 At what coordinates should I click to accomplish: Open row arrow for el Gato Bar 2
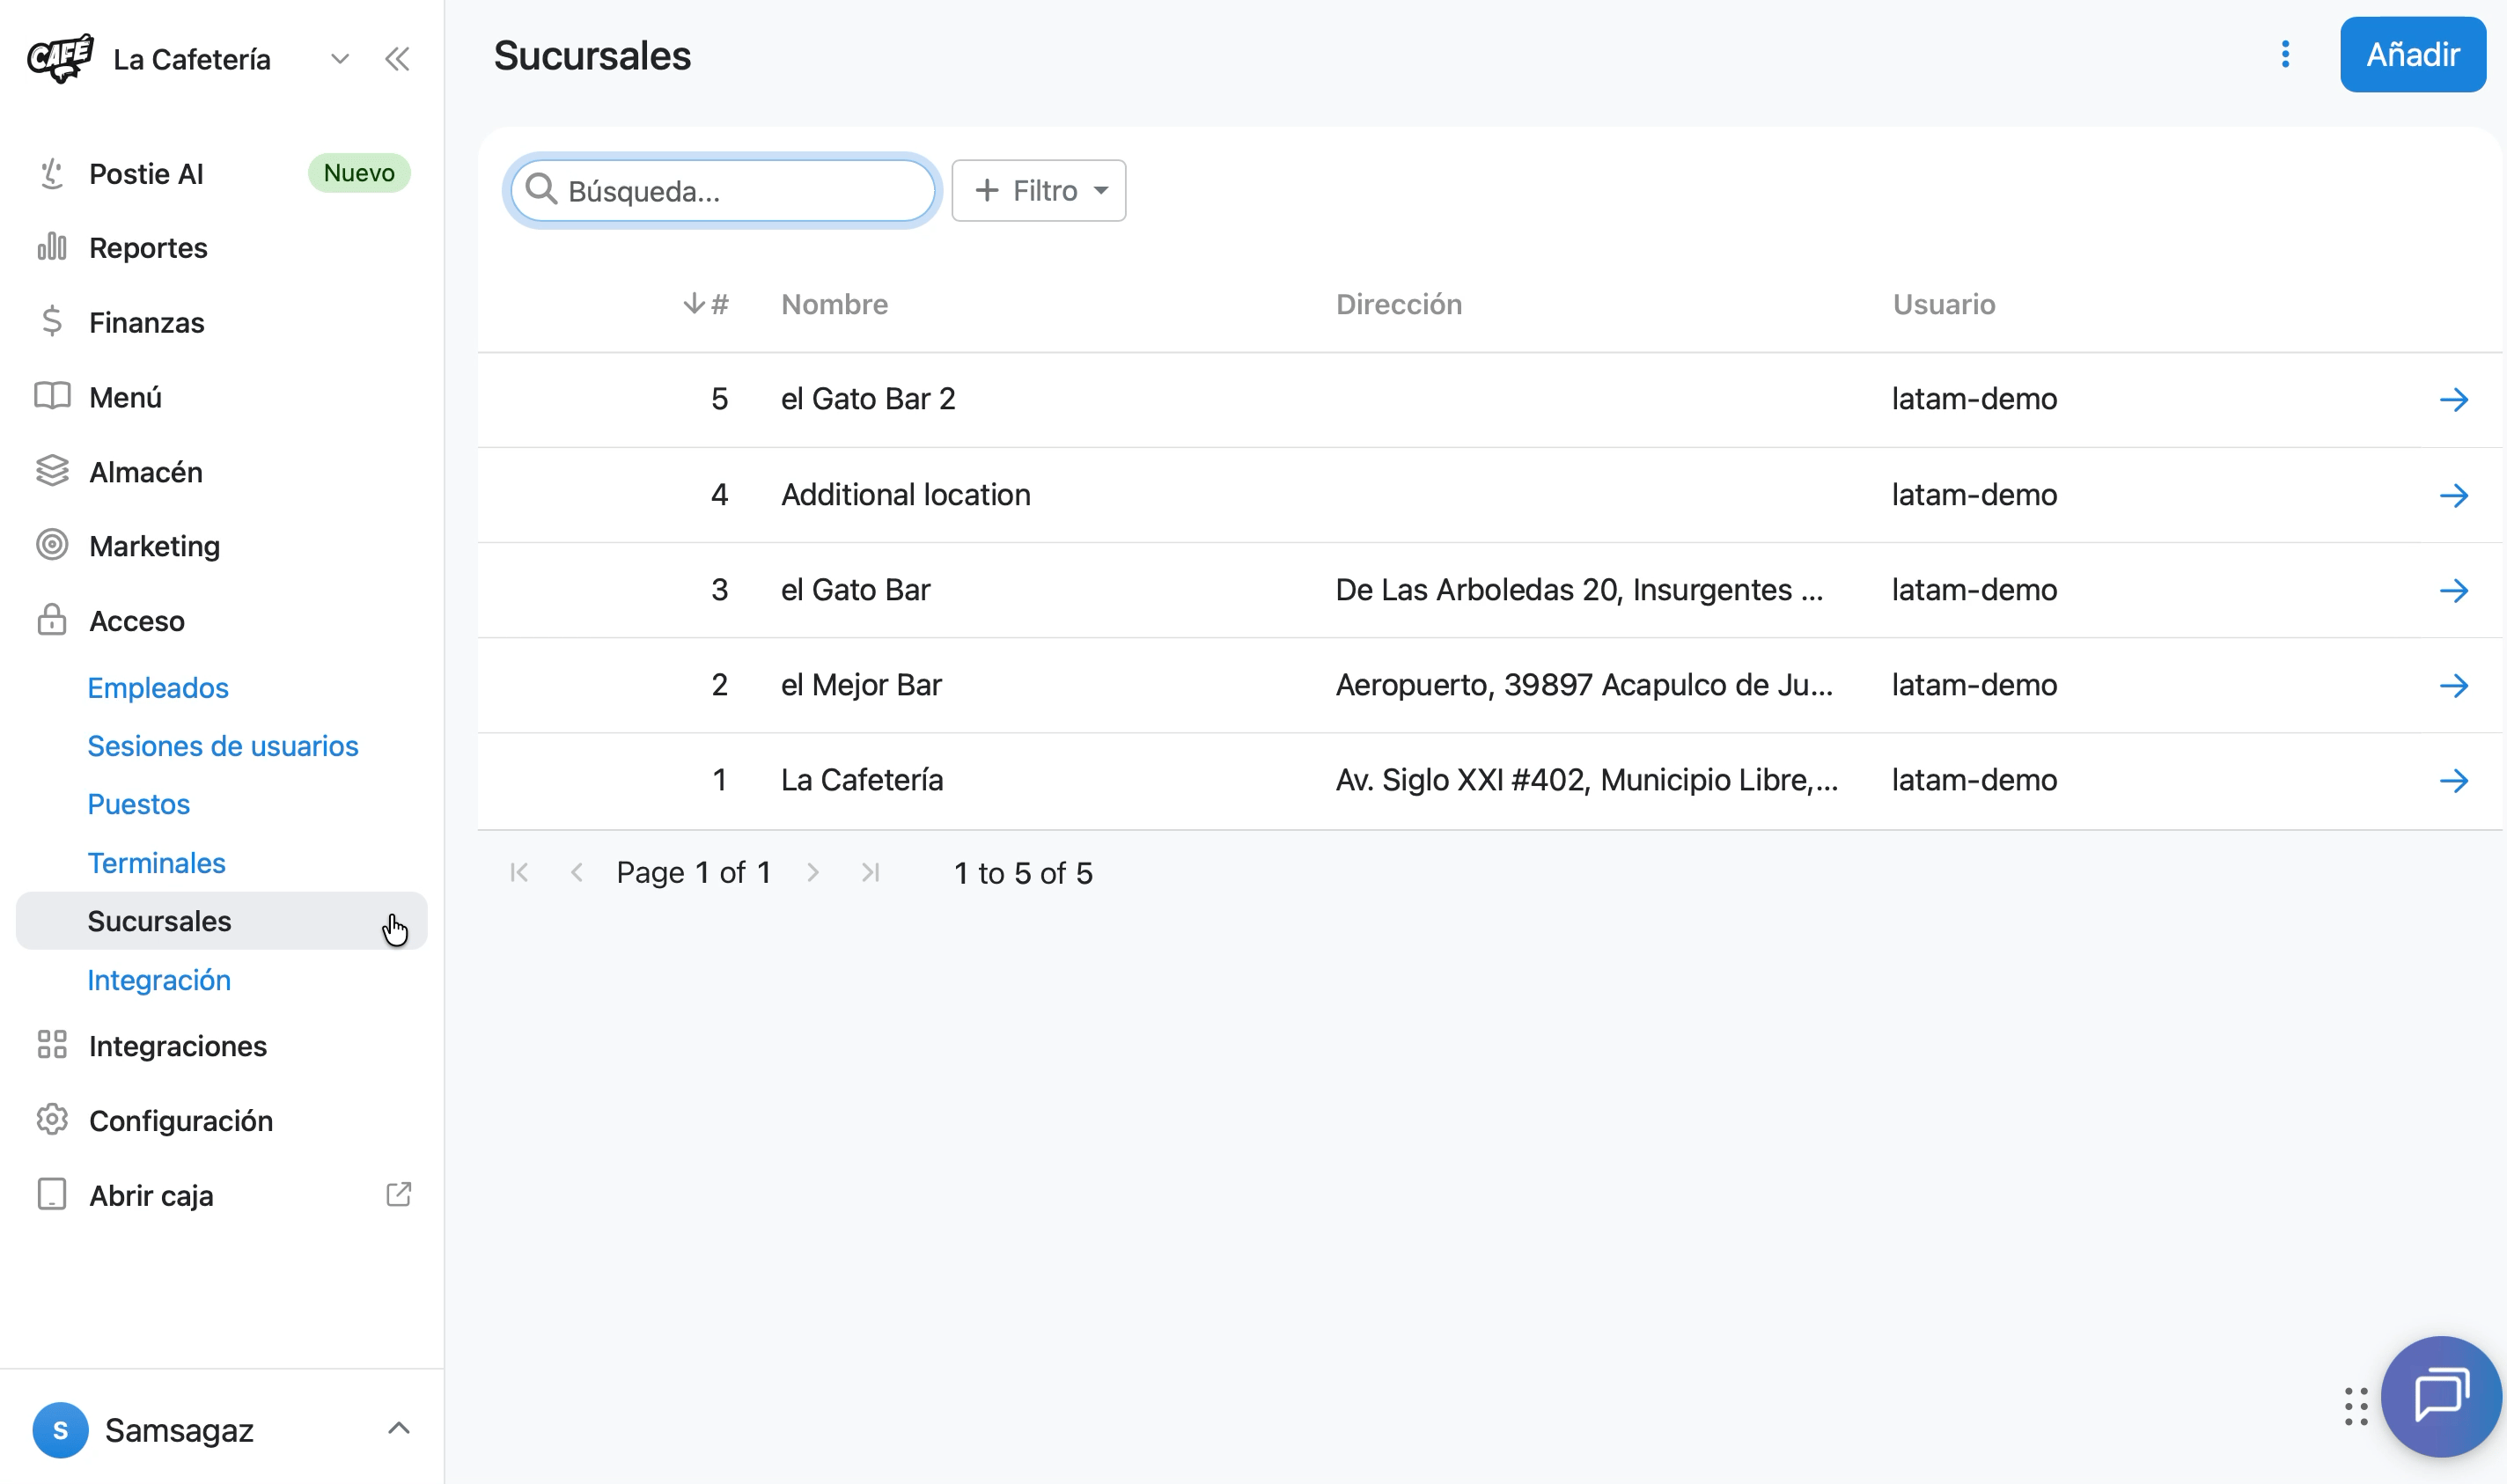pyautogui.click(x=2454, y=400)
